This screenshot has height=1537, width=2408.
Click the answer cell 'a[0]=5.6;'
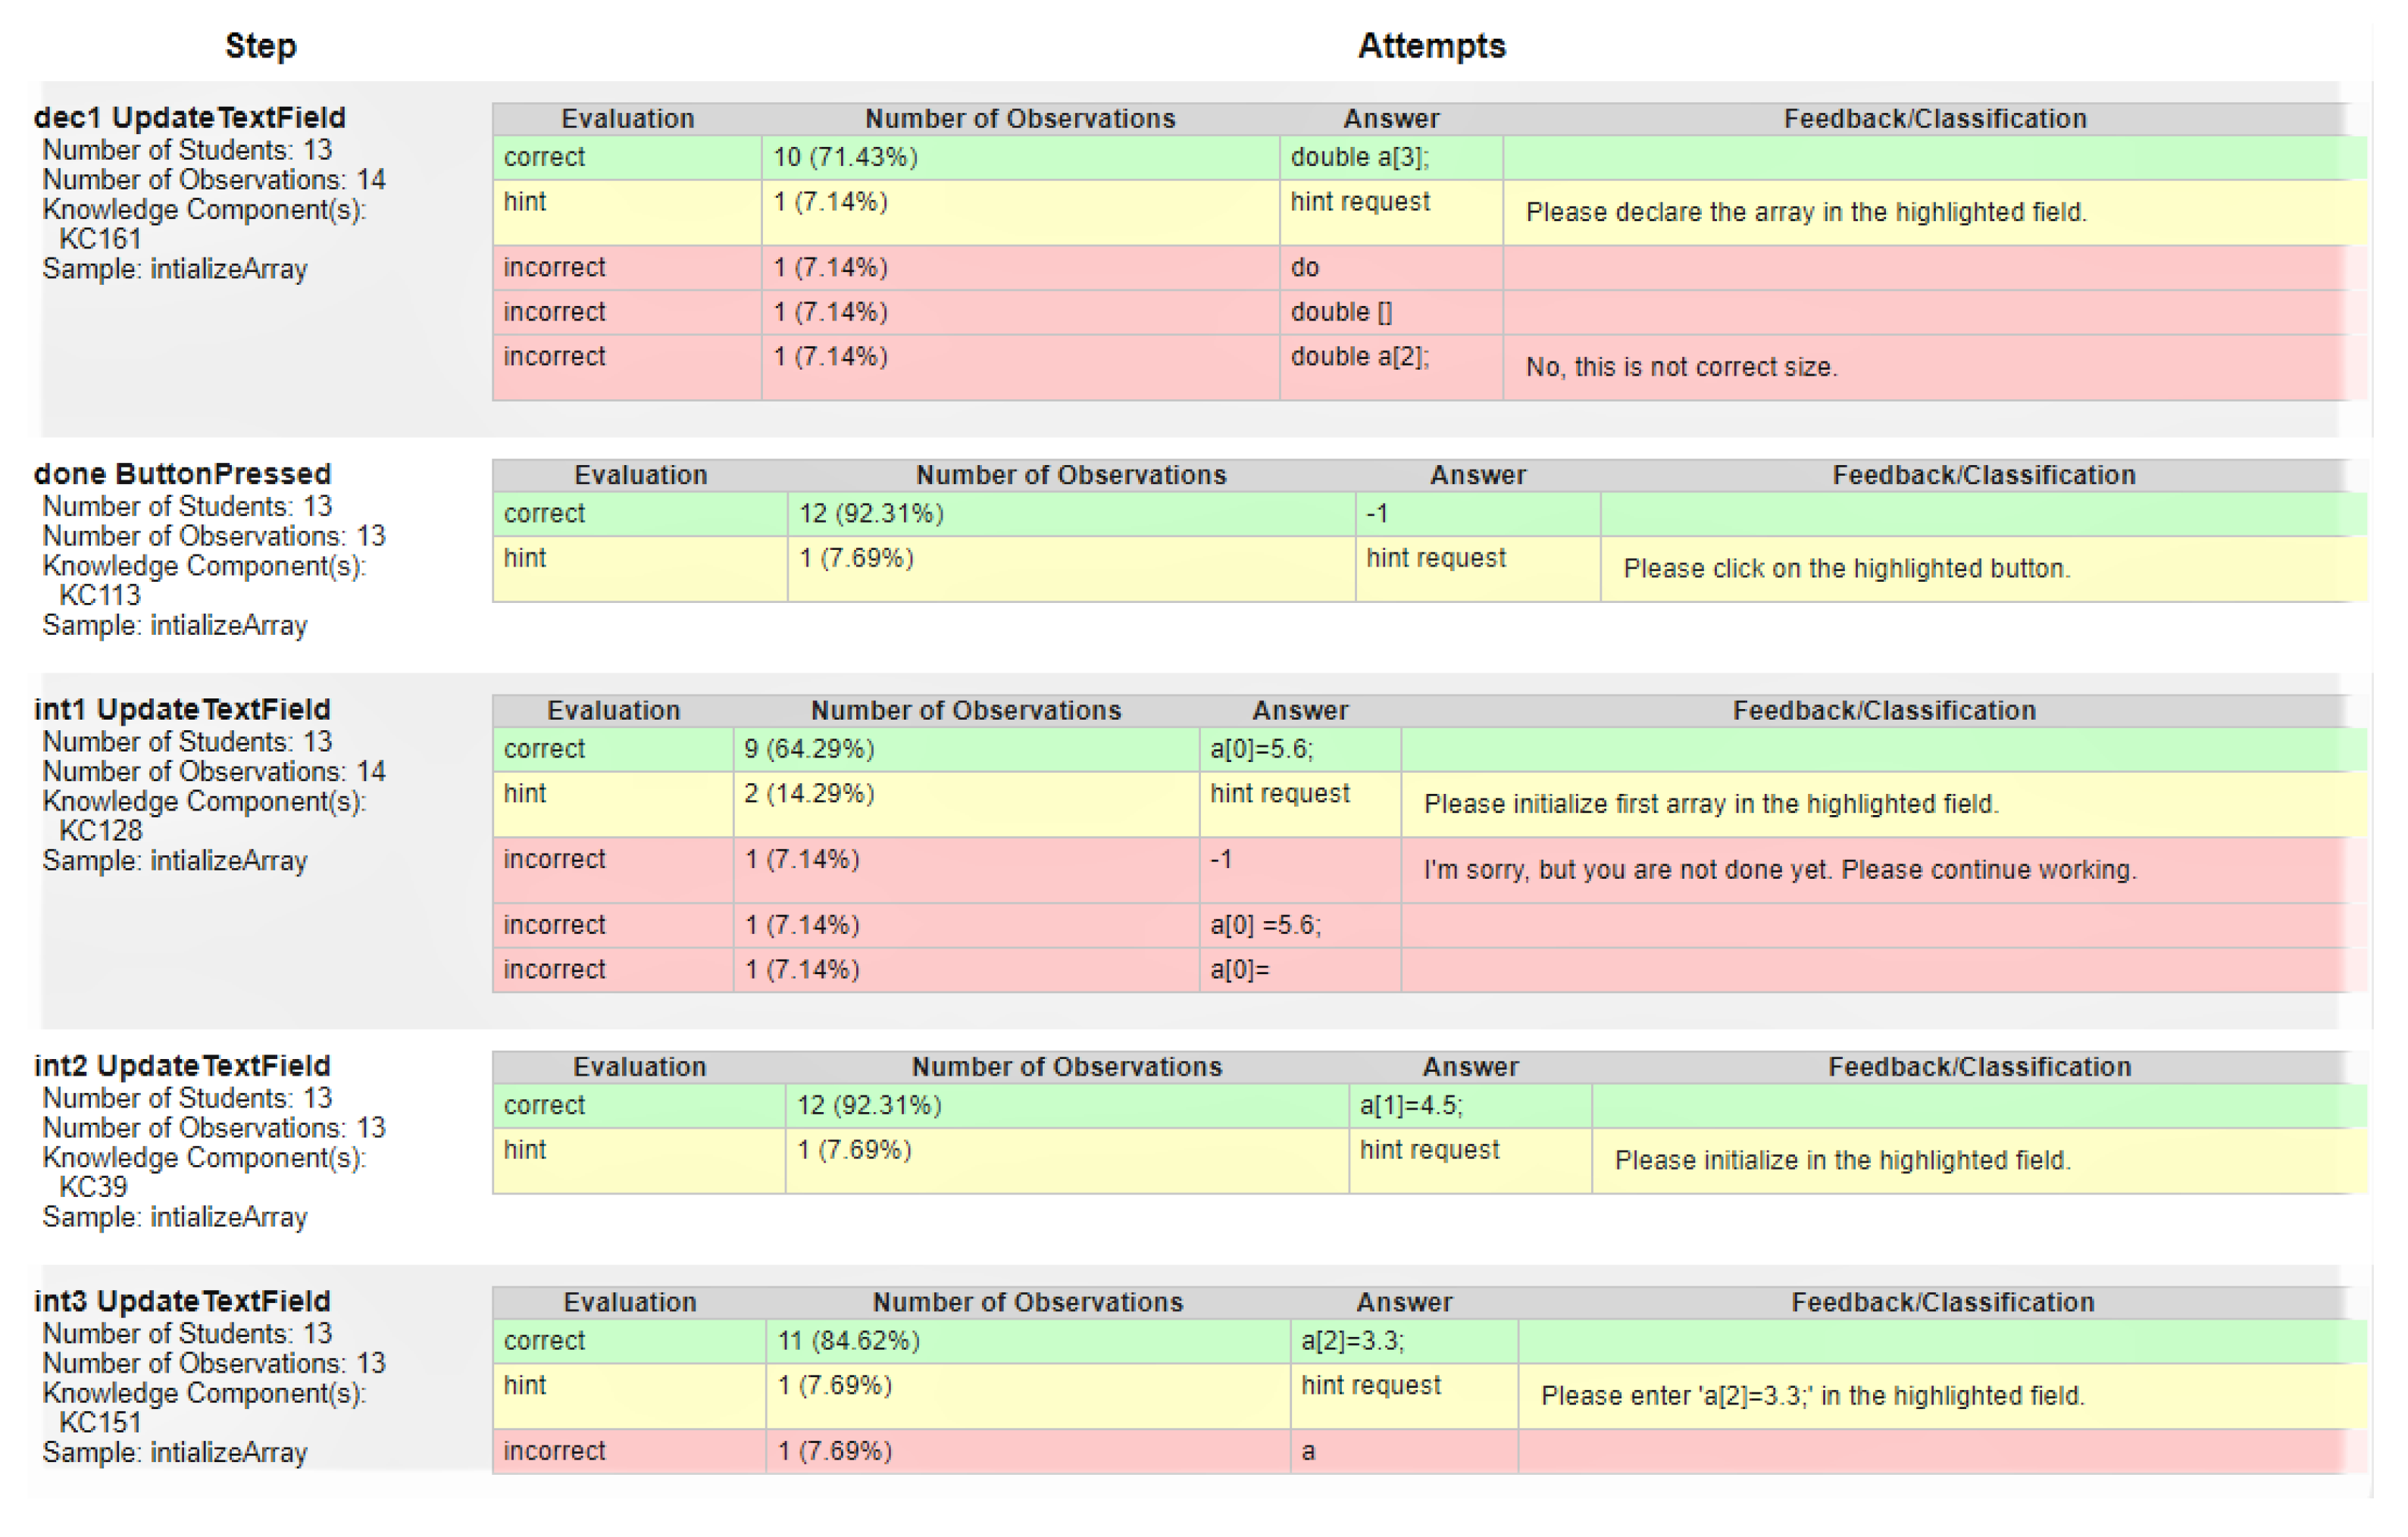tap(1261, 749)
